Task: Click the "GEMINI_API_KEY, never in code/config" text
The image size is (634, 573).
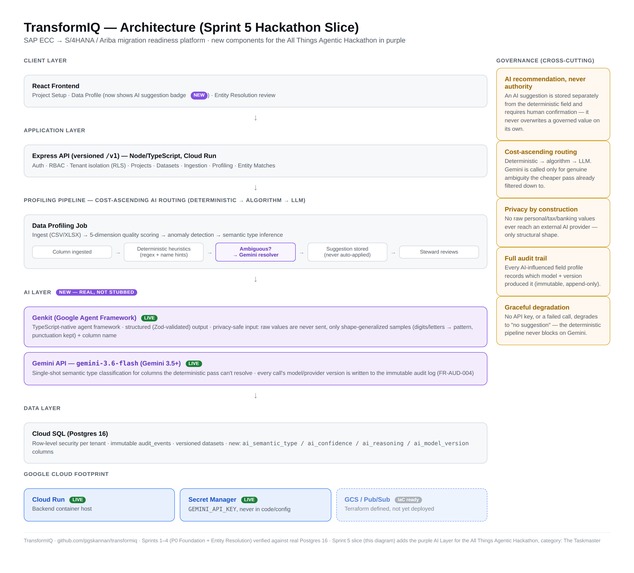Action: (x=239, y=509)
